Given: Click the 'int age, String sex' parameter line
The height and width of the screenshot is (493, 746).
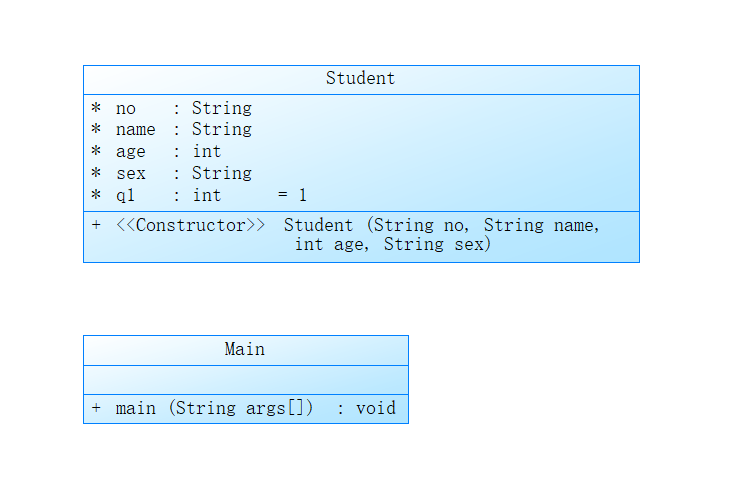Looking at the screenshot, I should 392,245.
